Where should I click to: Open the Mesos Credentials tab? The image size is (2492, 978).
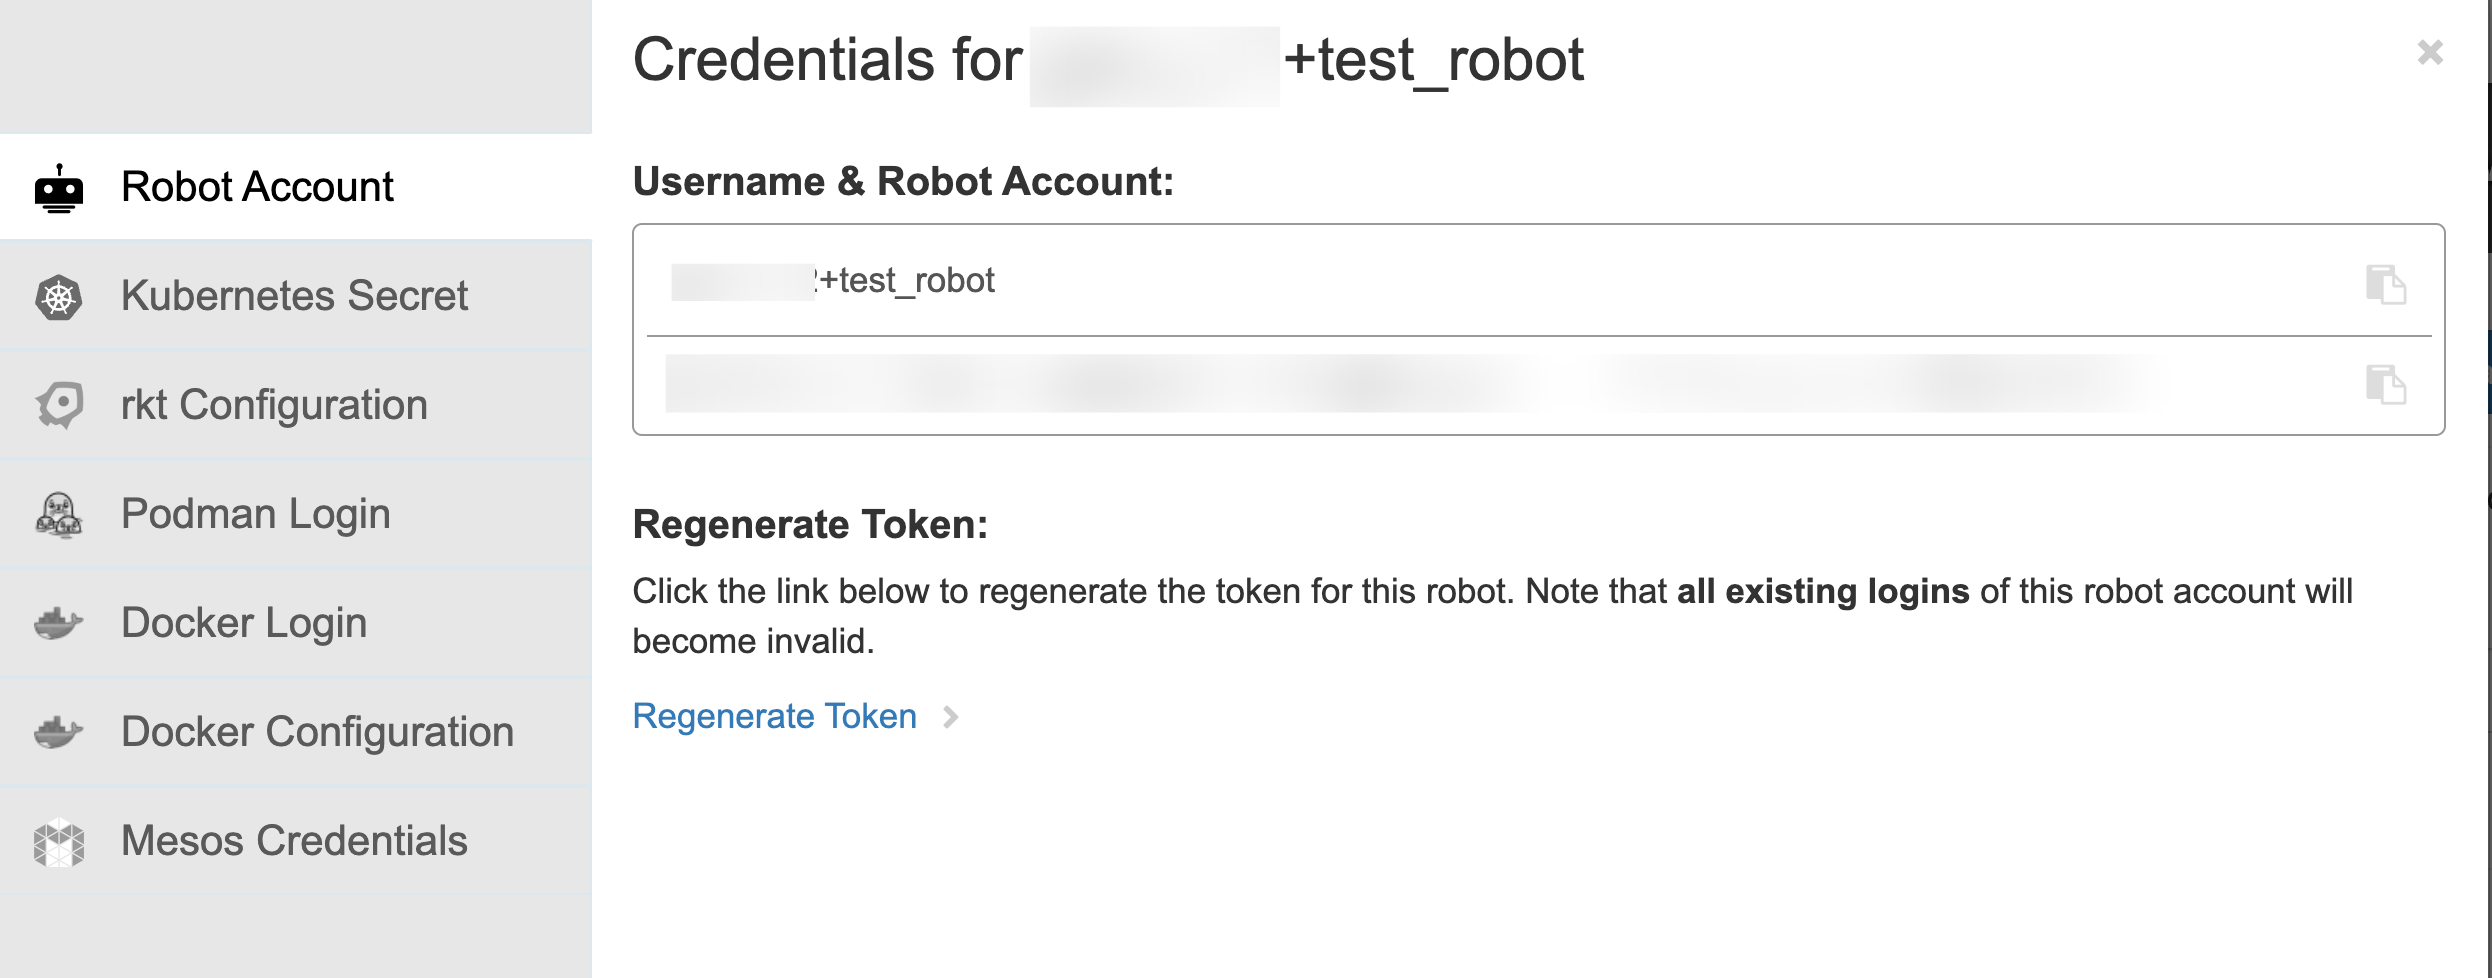pyautogui.click(x=294, y=841)
